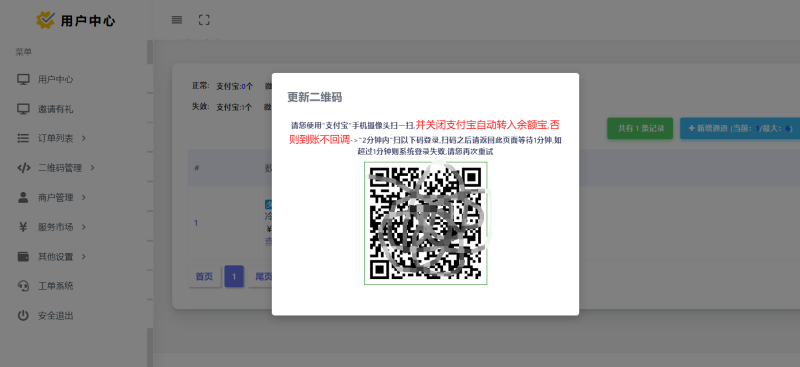Click the 更新二维码 dialog title
800x367 pixels.
click(x=314, y=97)
